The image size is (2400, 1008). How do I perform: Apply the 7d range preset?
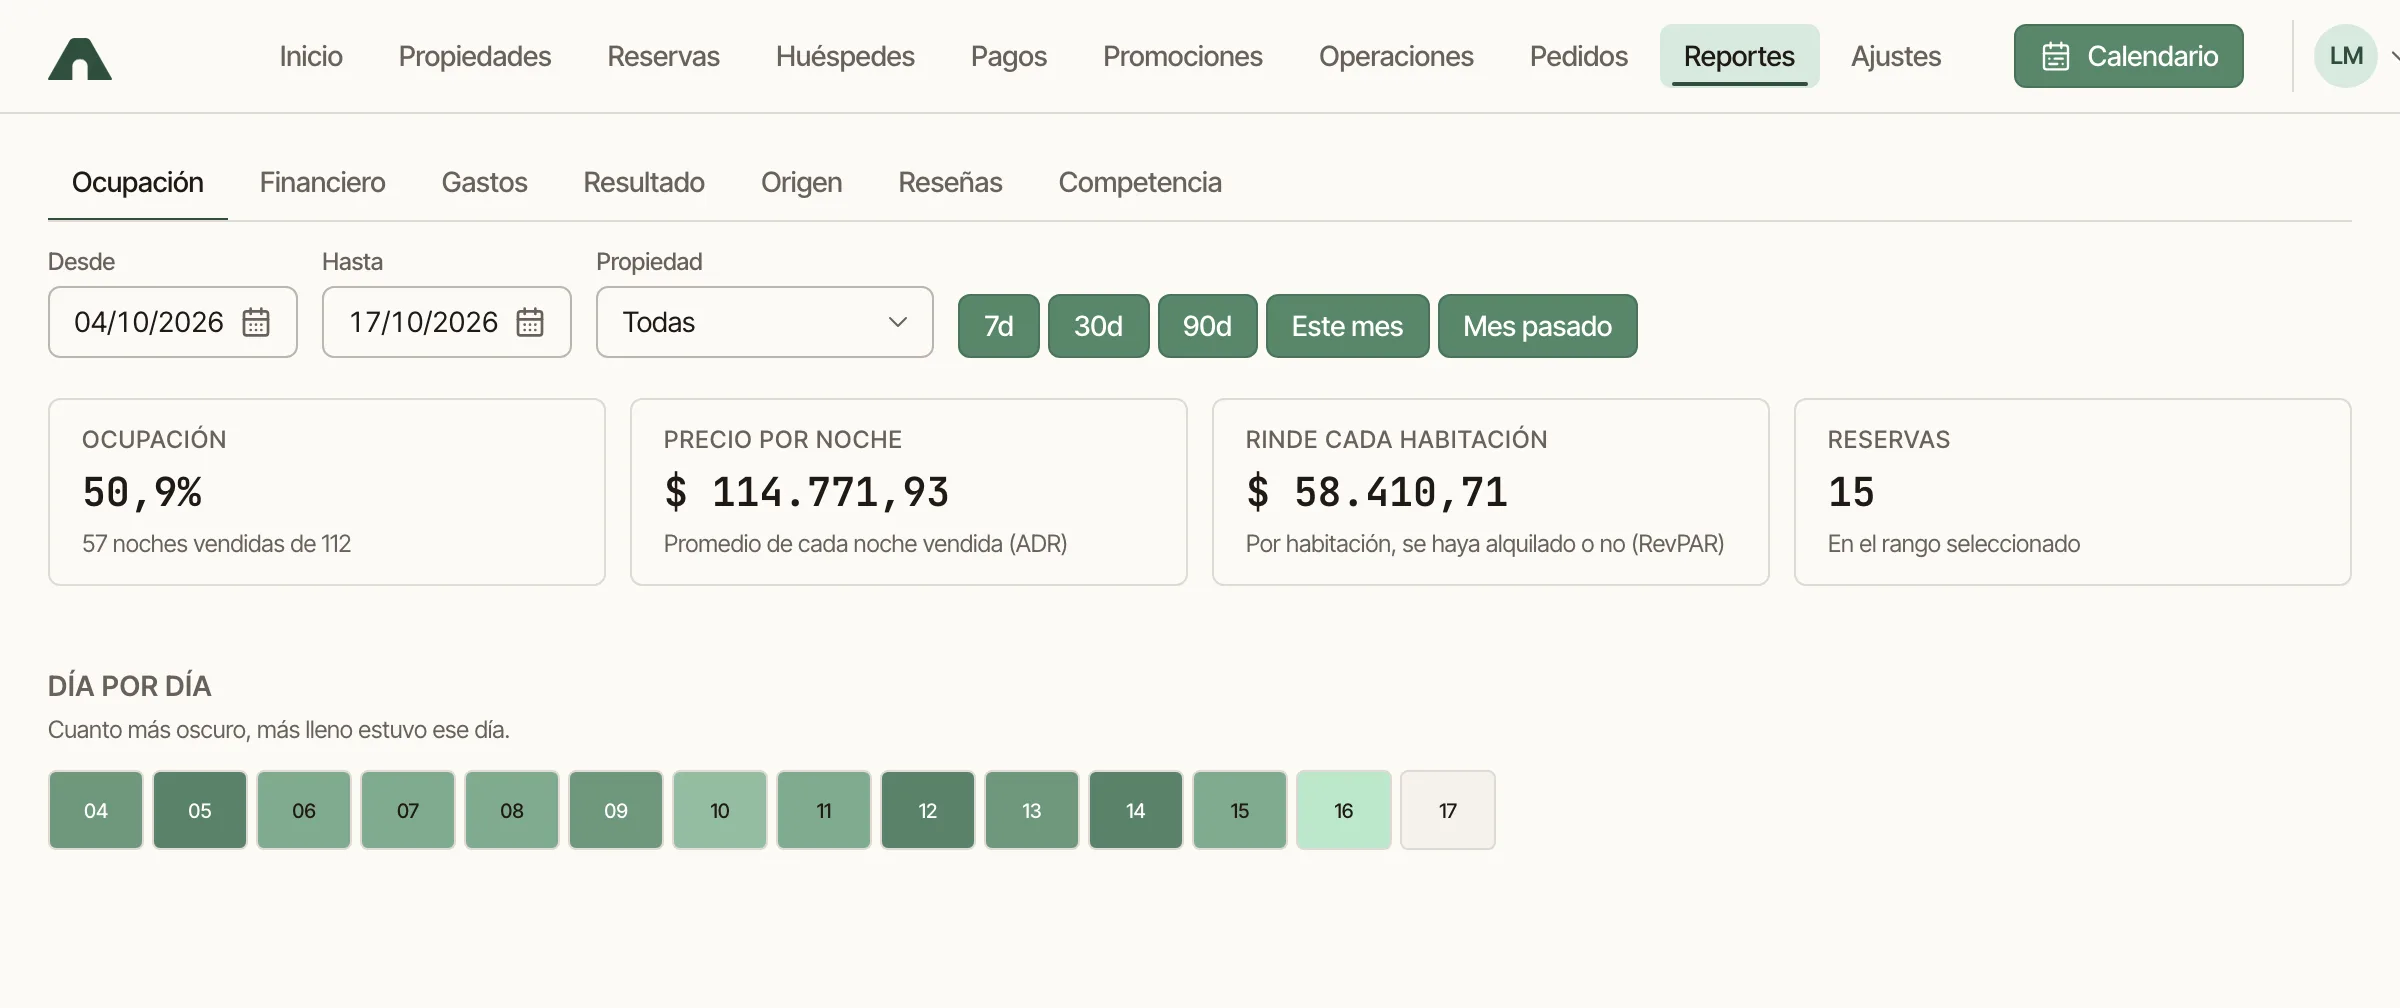(999, 326)
